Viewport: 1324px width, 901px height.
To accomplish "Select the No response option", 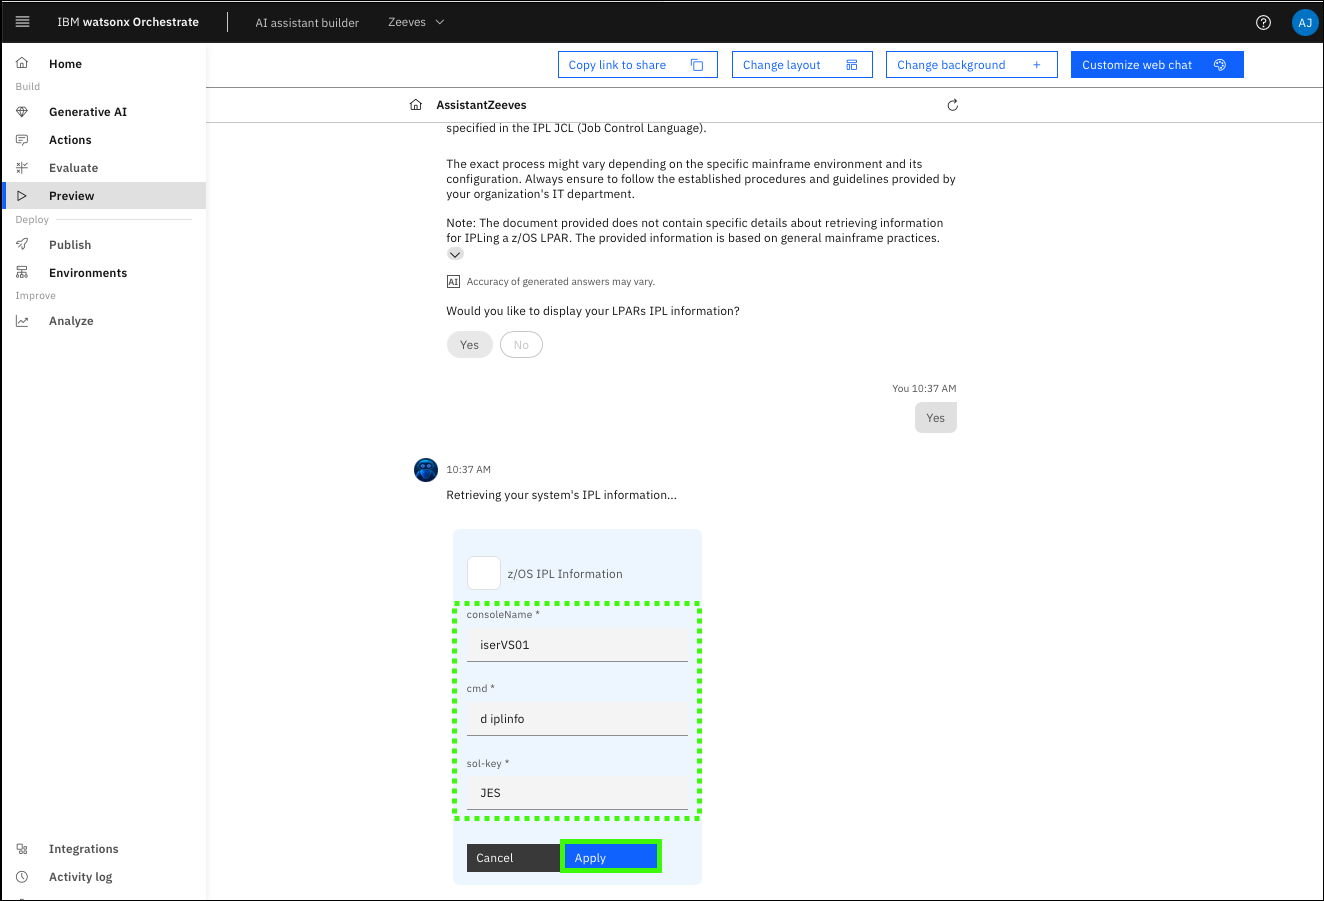I will (521, 345).
